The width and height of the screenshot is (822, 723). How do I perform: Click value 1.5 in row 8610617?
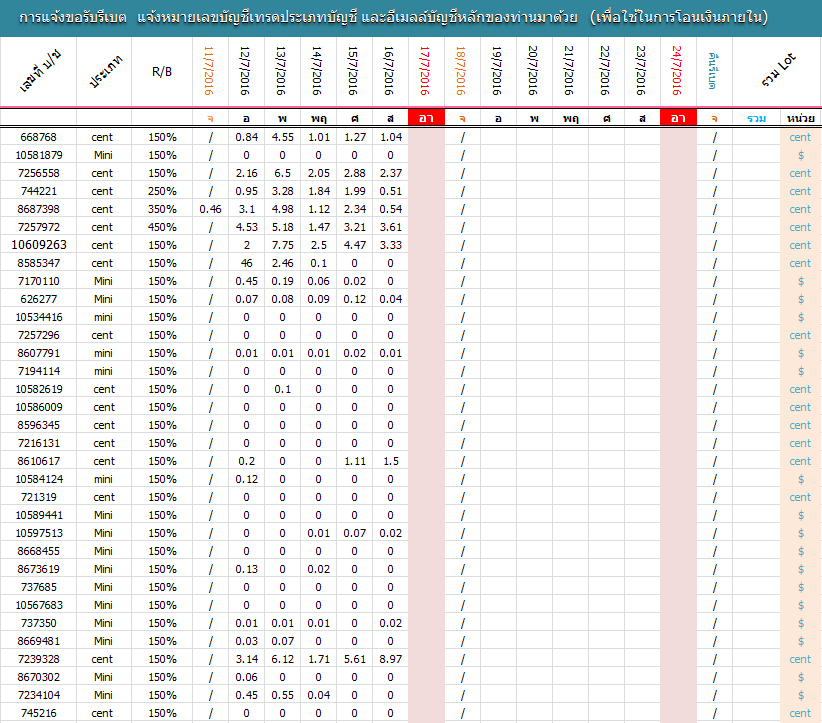(x=391, y=461)
